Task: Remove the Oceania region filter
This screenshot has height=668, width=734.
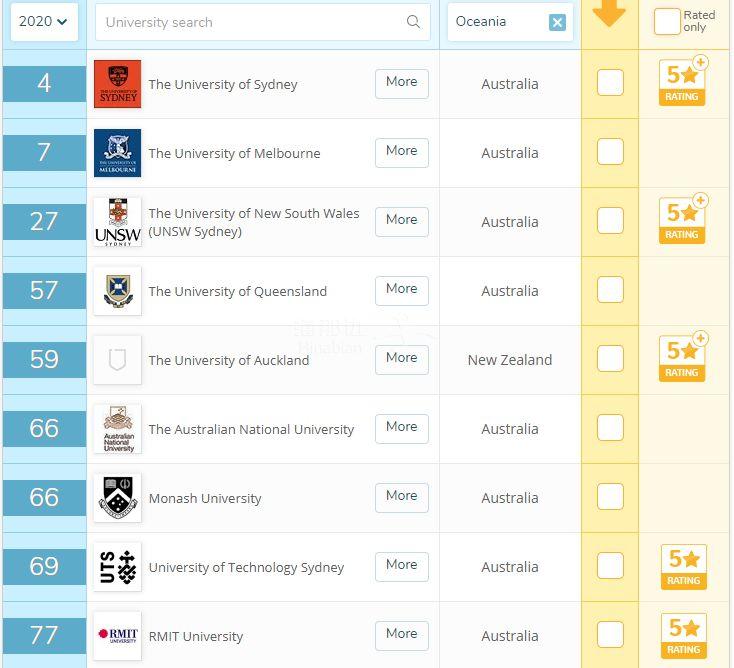Action: pos(557,22)
